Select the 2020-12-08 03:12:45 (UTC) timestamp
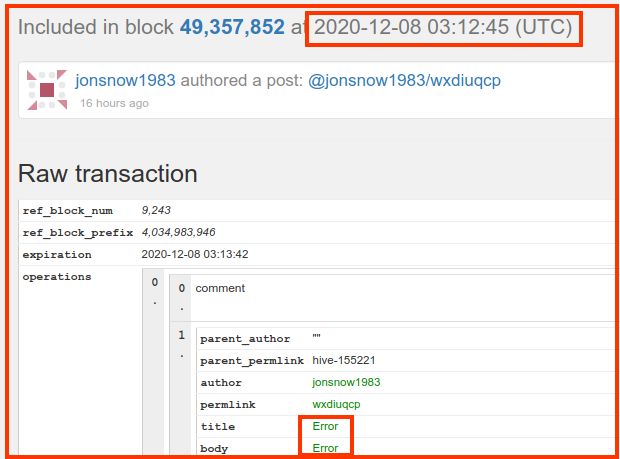Viewport: 620px width, 459px height. [443, 27]
